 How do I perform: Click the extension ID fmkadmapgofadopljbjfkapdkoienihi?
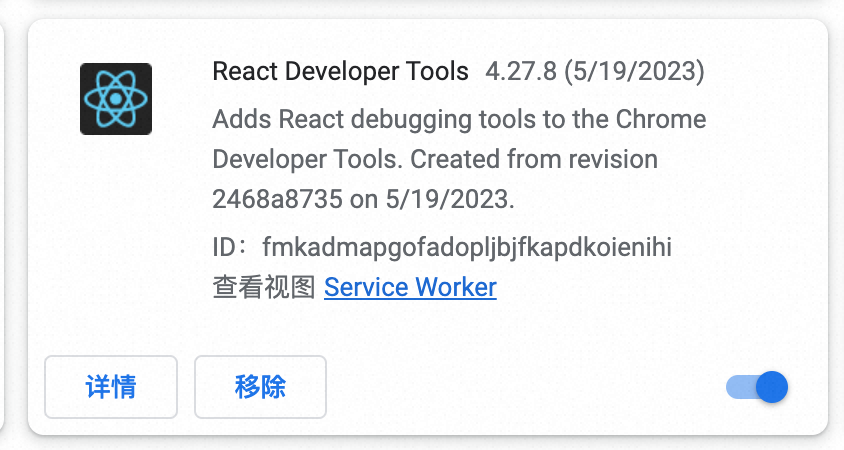pos(467,248)
